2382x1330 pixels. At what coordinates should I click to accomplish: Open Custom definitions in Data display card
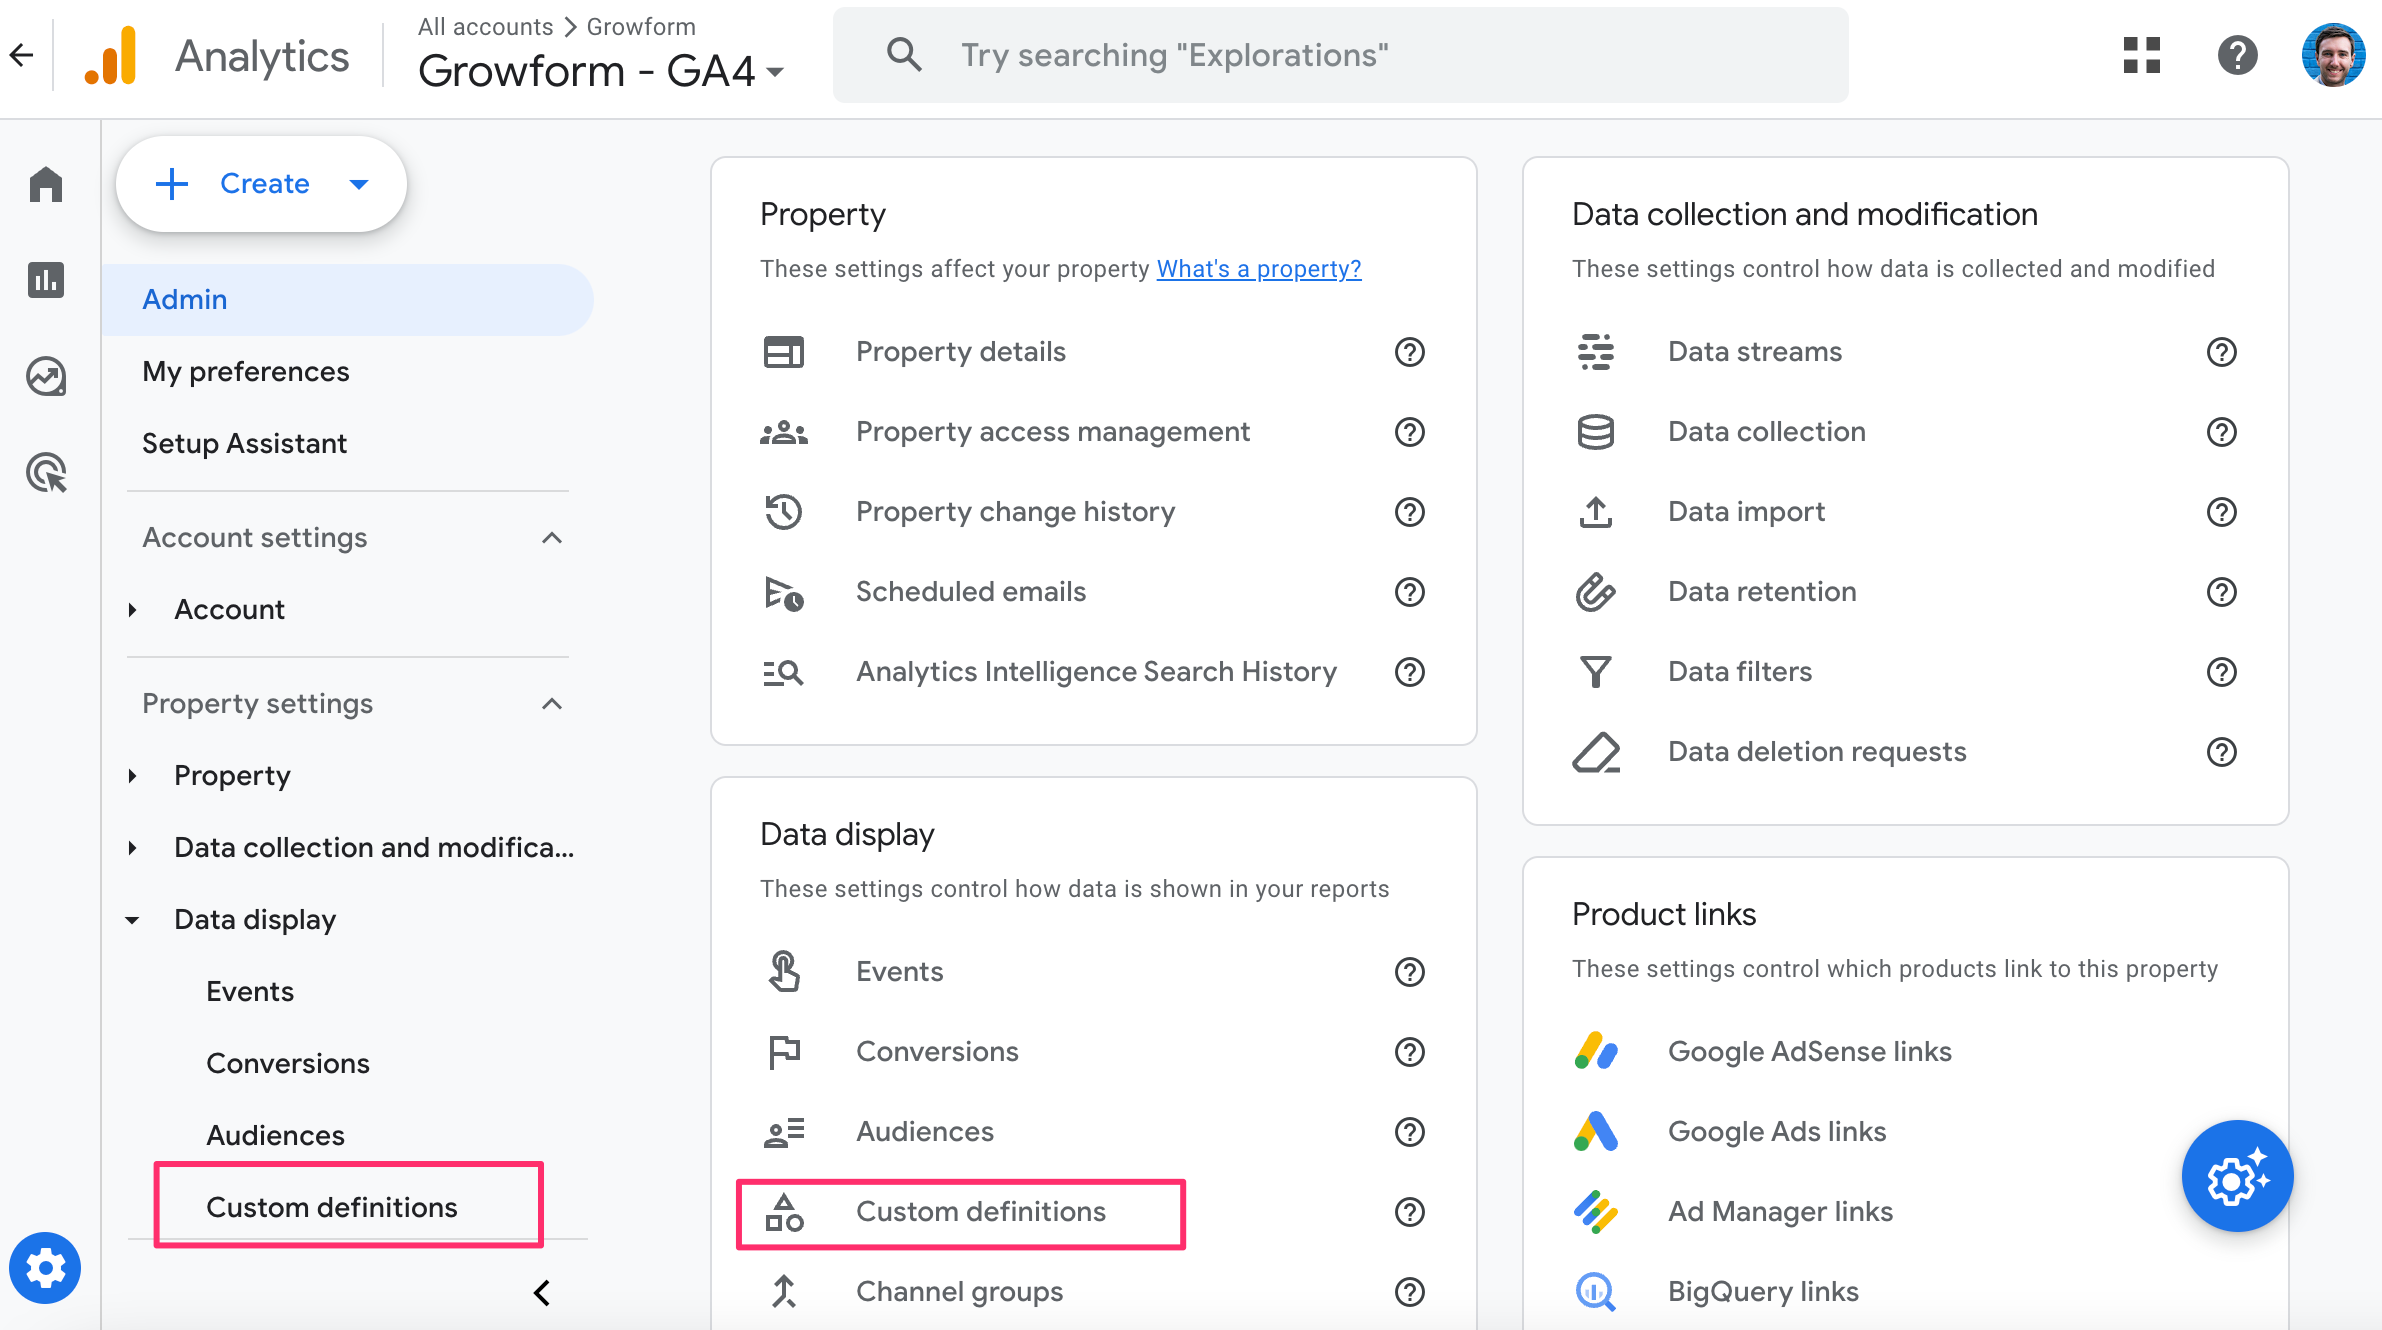(x=981, y=1212)
